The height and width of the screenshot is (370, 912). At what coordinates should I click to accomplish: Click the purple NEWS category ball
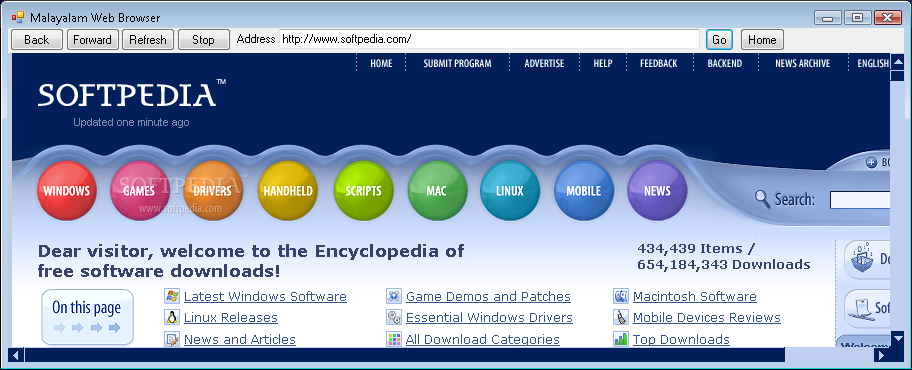(657, 190)
